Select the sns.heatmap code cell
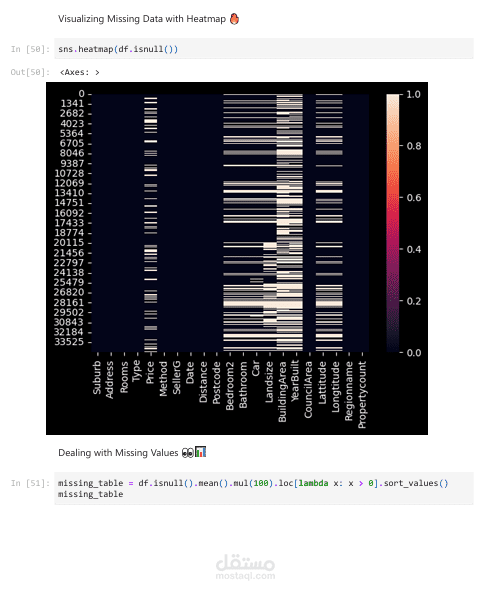492x593 pixels. [x=264, y=49]
